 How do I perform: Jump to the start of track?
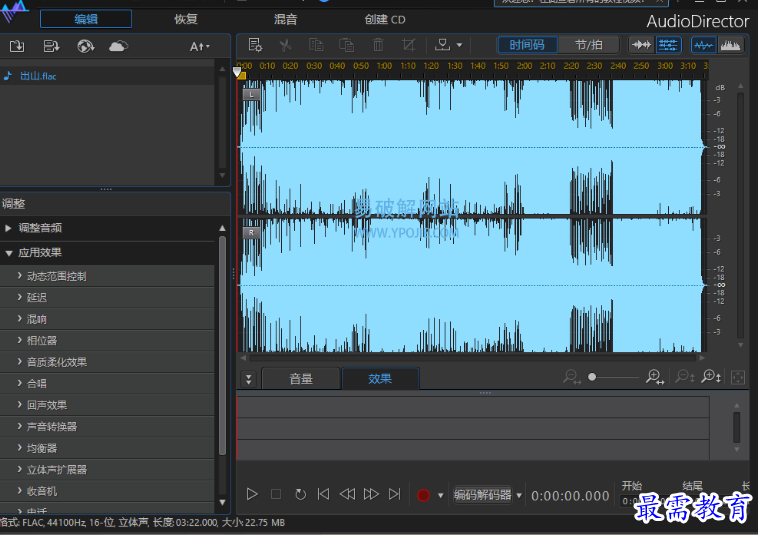[323, 494]
